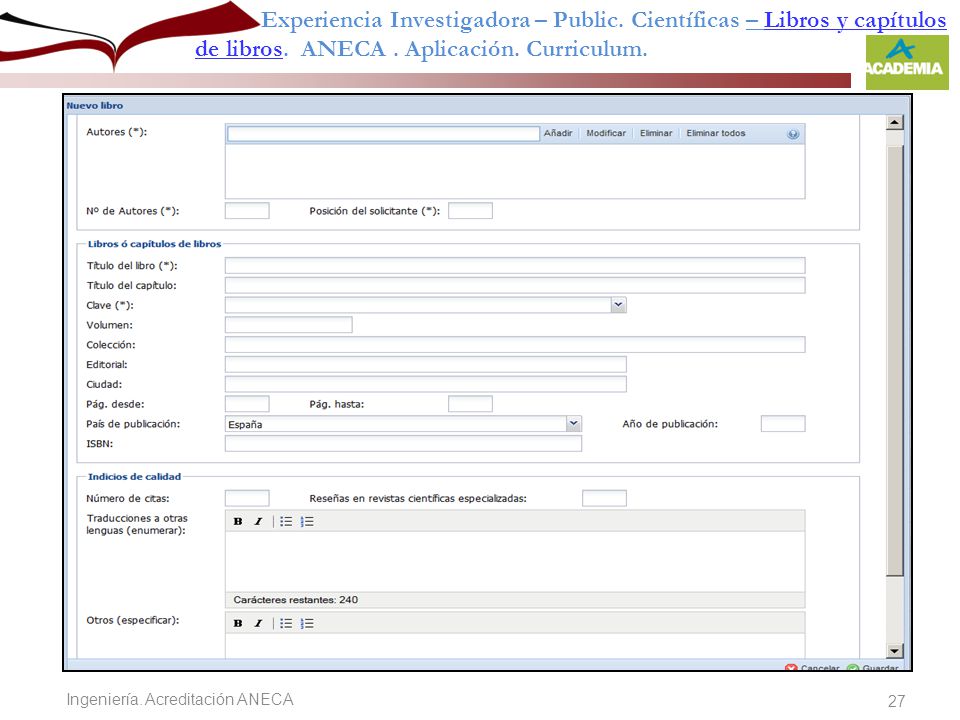The image size is (960, 720).
Task: Focus the Título del libro field
Action: [x=515, y=265]
